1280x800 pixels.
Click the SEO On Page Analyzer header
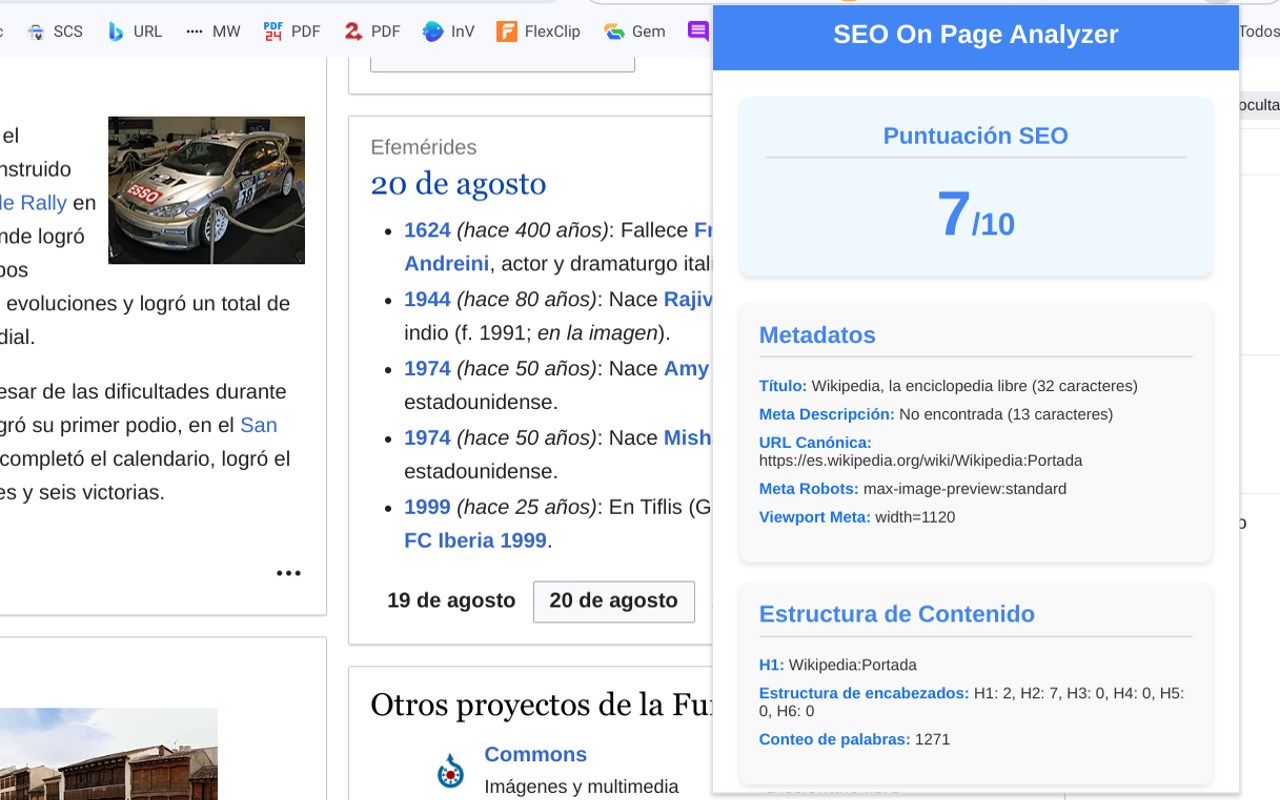coord(975,35)
